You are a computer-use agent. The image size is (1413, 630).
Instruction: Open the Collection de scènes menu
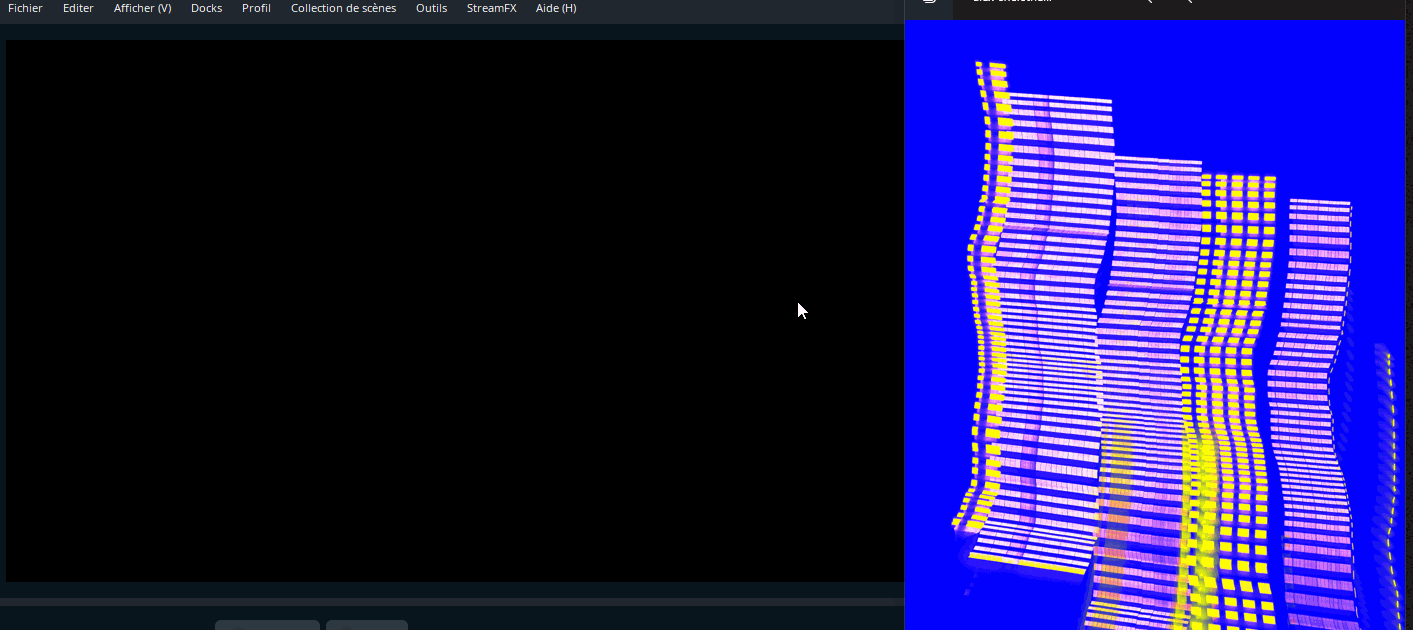[343, 8]
